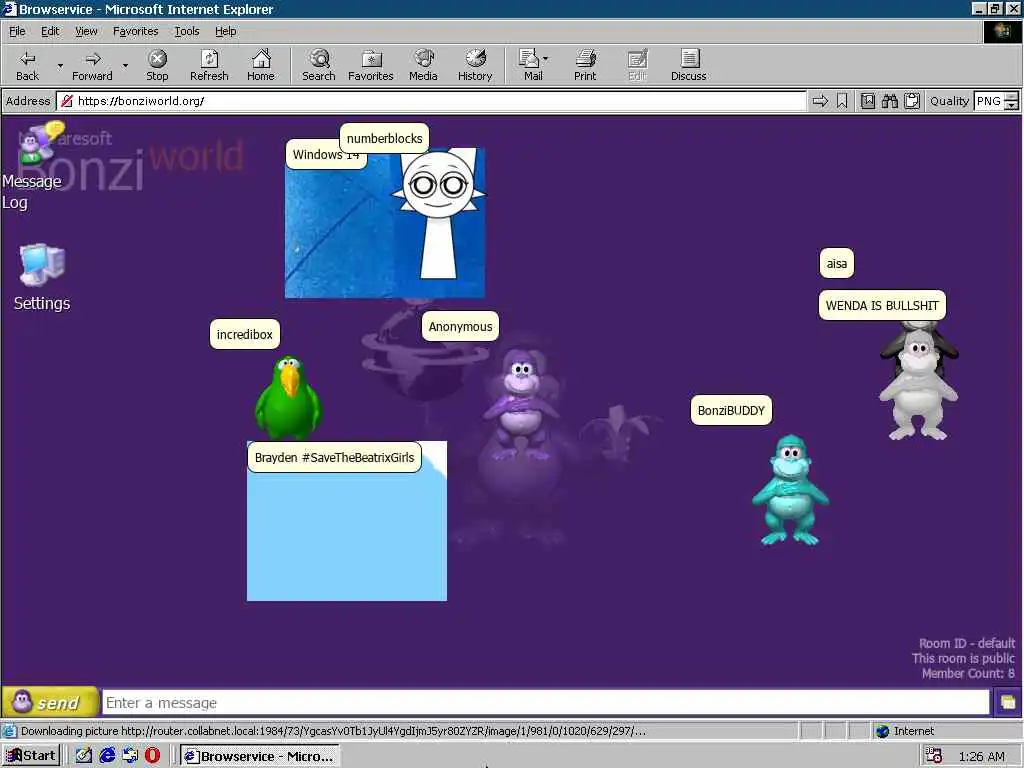Click the Internet zone status indicator
The image size is (1024, 768).
[905, 731]
